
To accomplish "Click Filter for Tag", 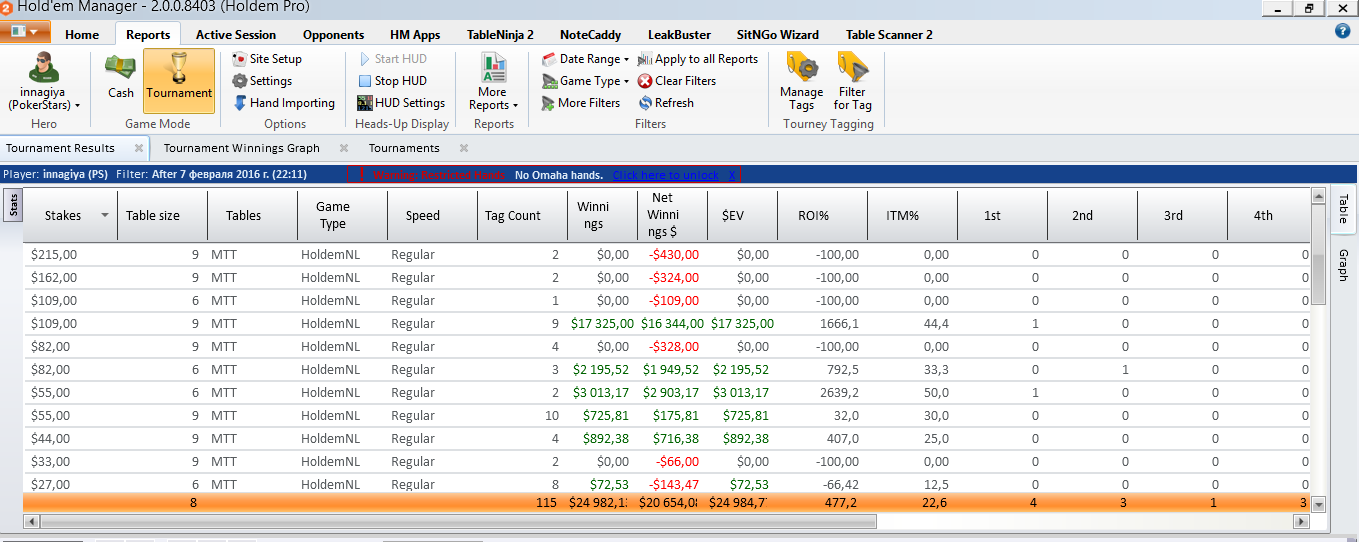I will click(853, 82).
